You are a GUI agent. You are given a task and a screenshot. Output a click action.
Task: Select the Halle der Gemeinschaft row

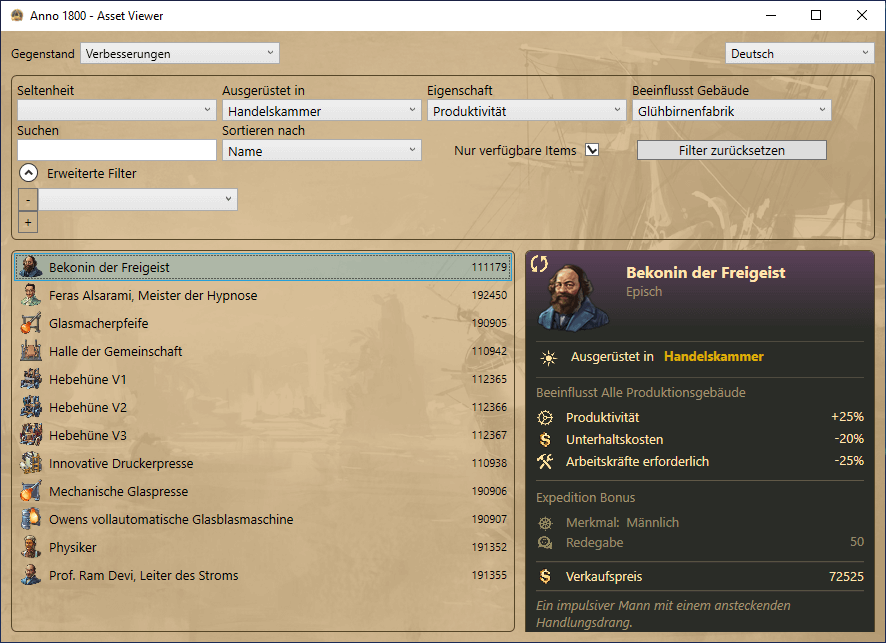click(263, 351)
